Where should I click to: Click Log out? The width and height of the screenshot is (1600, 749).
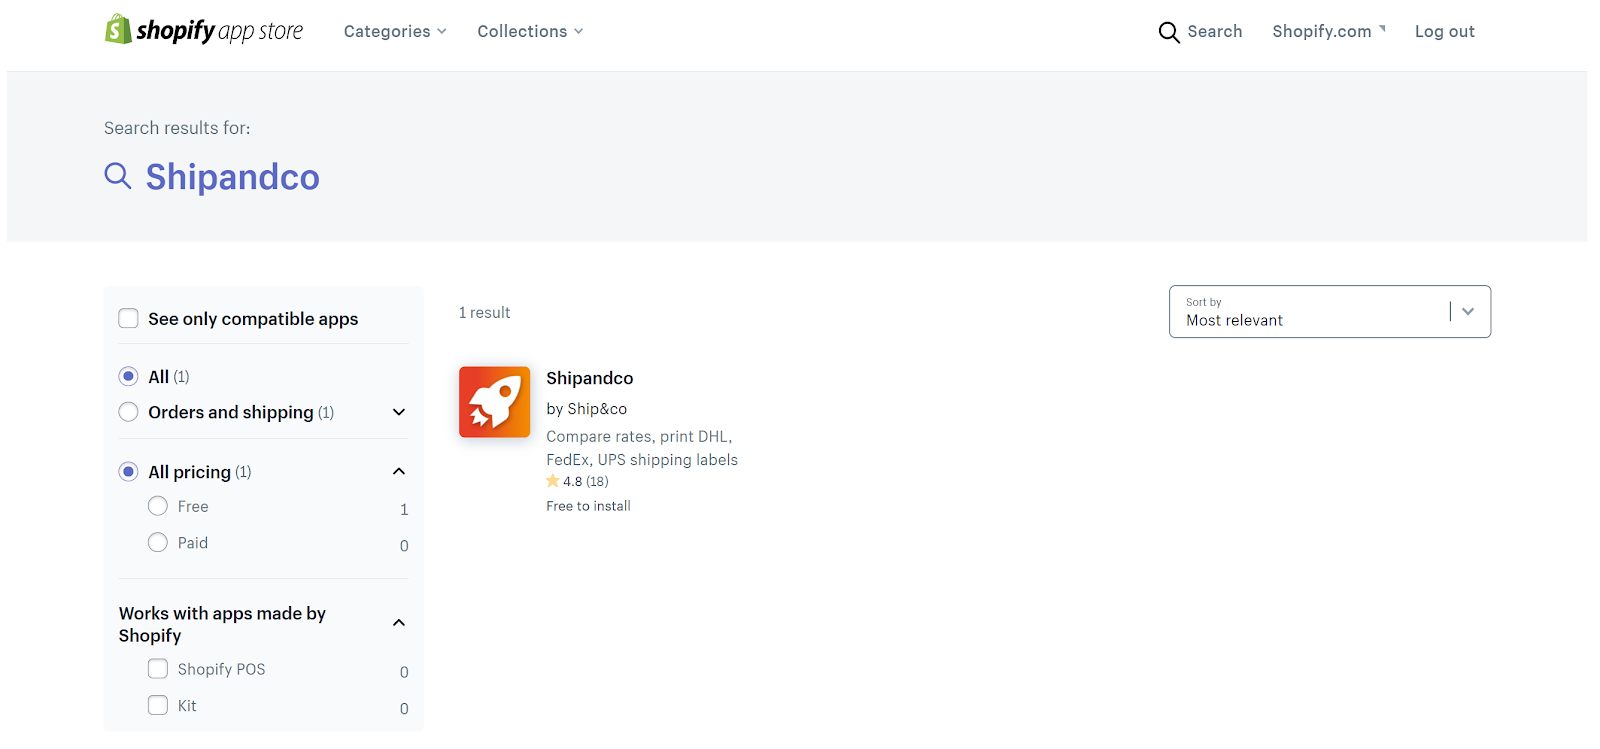1445,31
